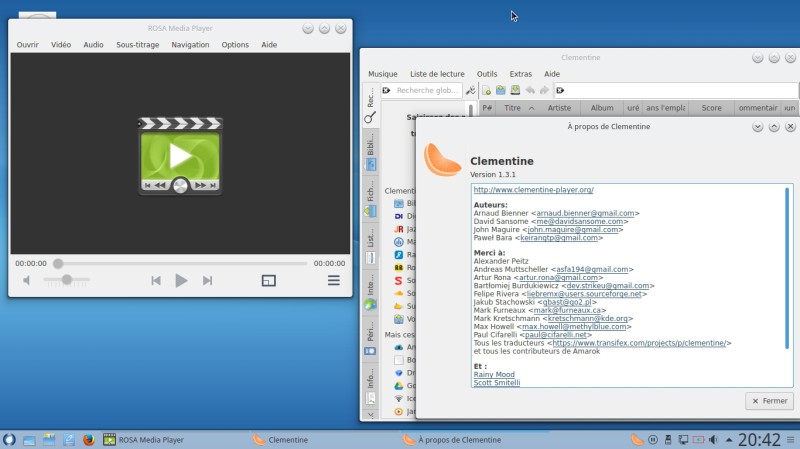
Task: Click the play button in ROSA Media Player
Action: [x=181, y=280]
